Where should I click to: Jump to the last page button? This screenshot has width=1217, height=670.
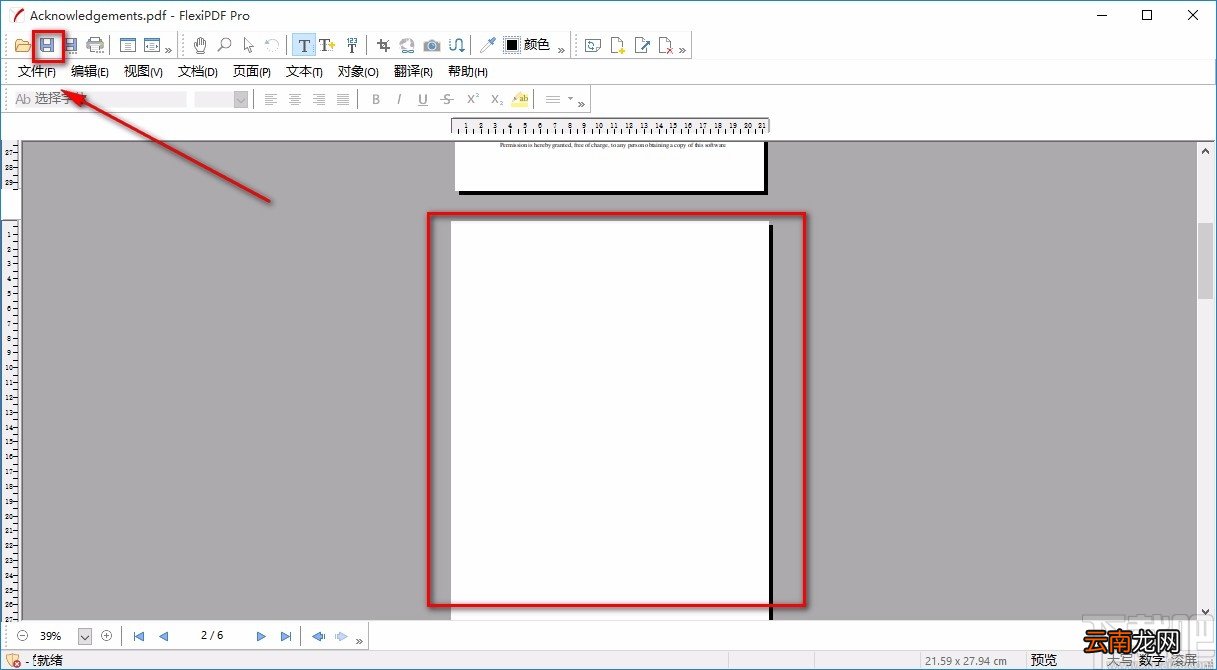tap(286, 636)
